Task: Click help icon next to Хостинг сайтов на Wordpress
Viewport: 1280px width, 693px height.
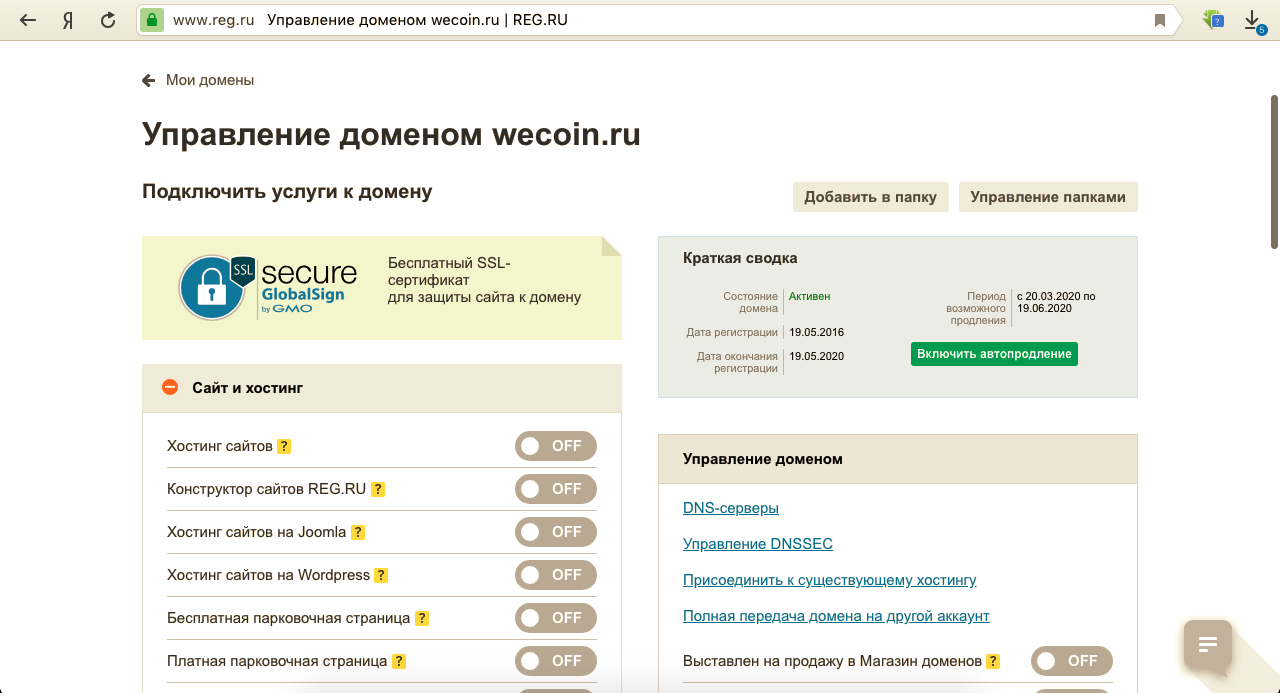Action: pyautogui.click(x=381, y=575)
